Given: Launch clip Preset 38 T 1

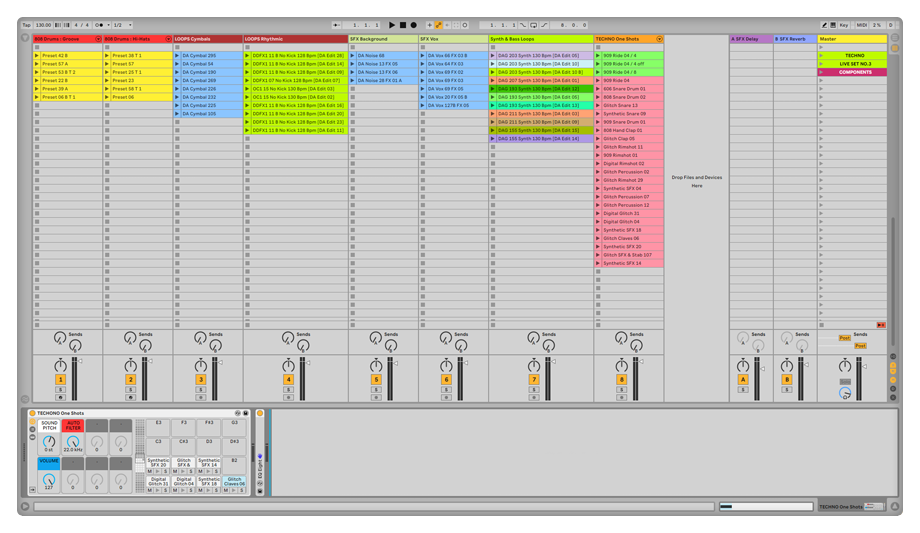Looking at the screenshot, I should [107, 56].
